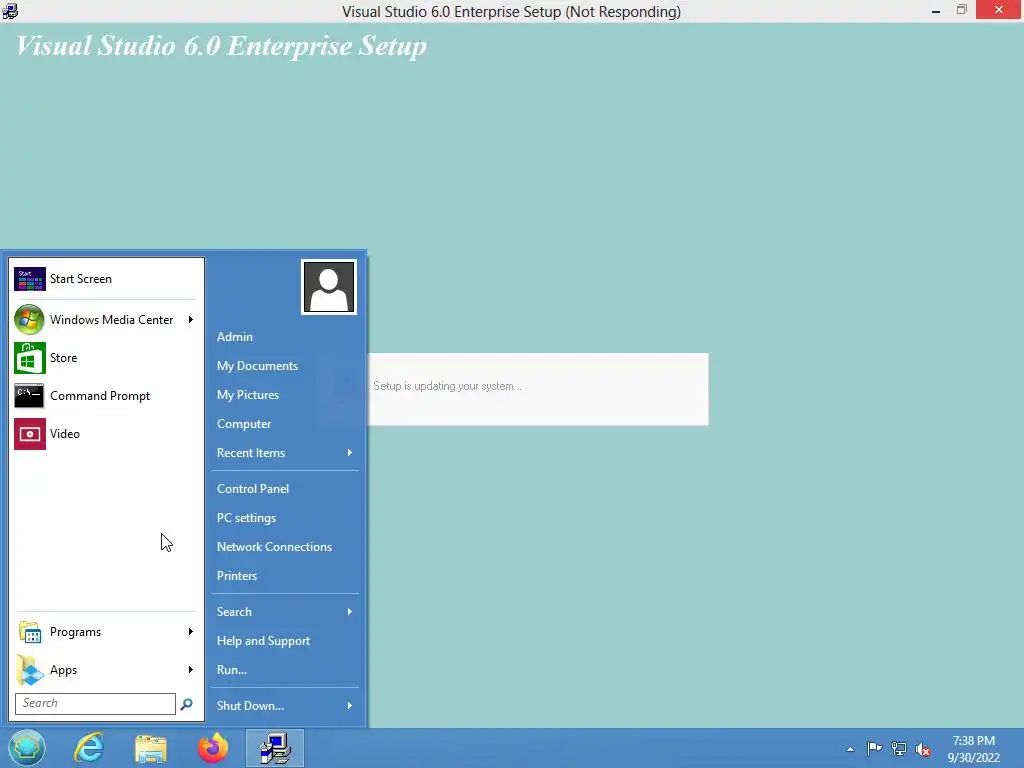The width and height of the screenshot is (1024, 768).
Task: Open My Pictures
Action: 248,395
